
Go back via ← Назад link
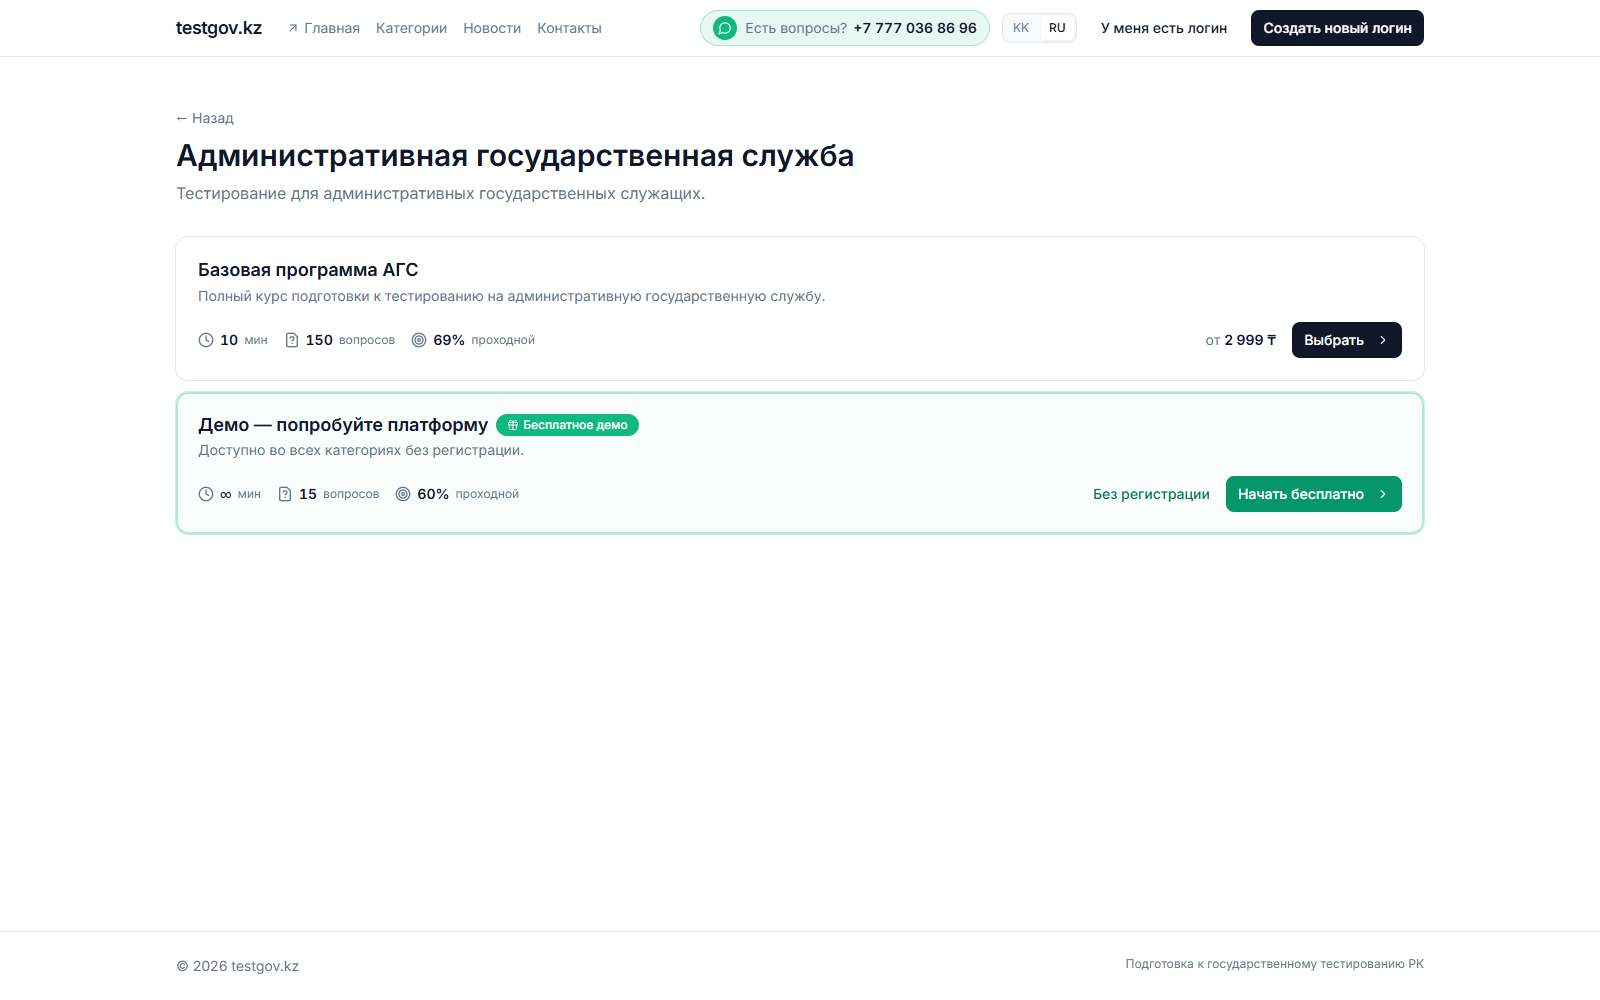point(205,118)
